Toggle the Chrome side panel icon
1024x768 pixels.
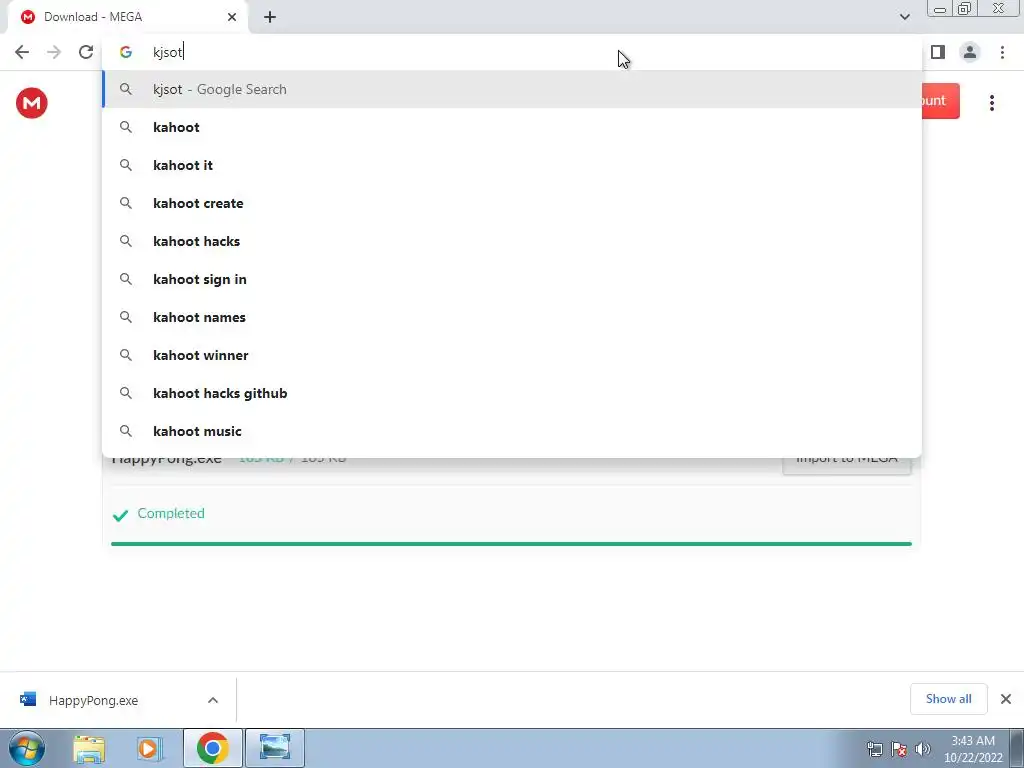point(938,52)
